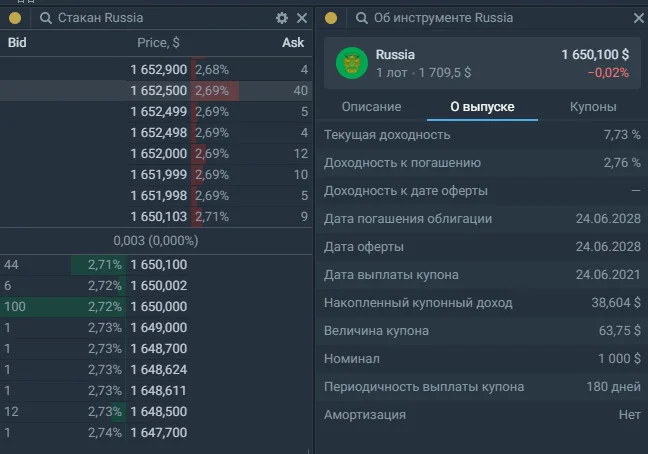Select ask price 1 652,900
The height and width of the screenshot is (454, 648).
click(159, 69)
